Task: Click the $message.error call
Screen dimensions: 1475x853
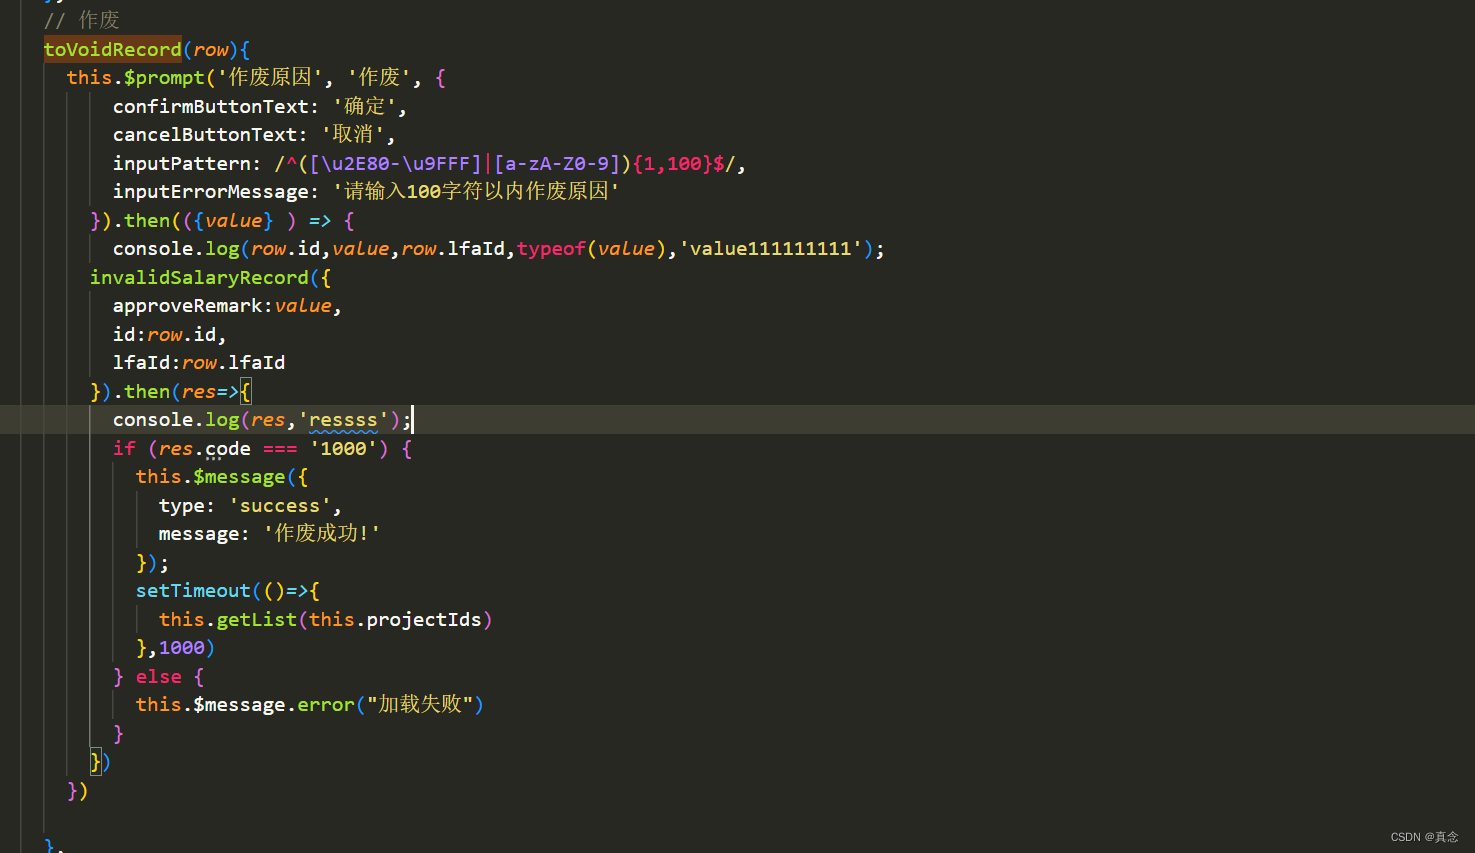Action: pyautogui.click(x=274, y=705)
